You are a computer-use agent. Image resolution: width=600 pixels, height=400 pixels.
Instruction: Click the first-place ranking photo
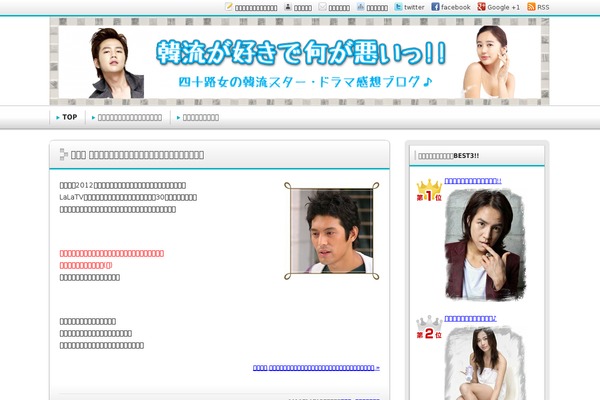click(485, 245)
